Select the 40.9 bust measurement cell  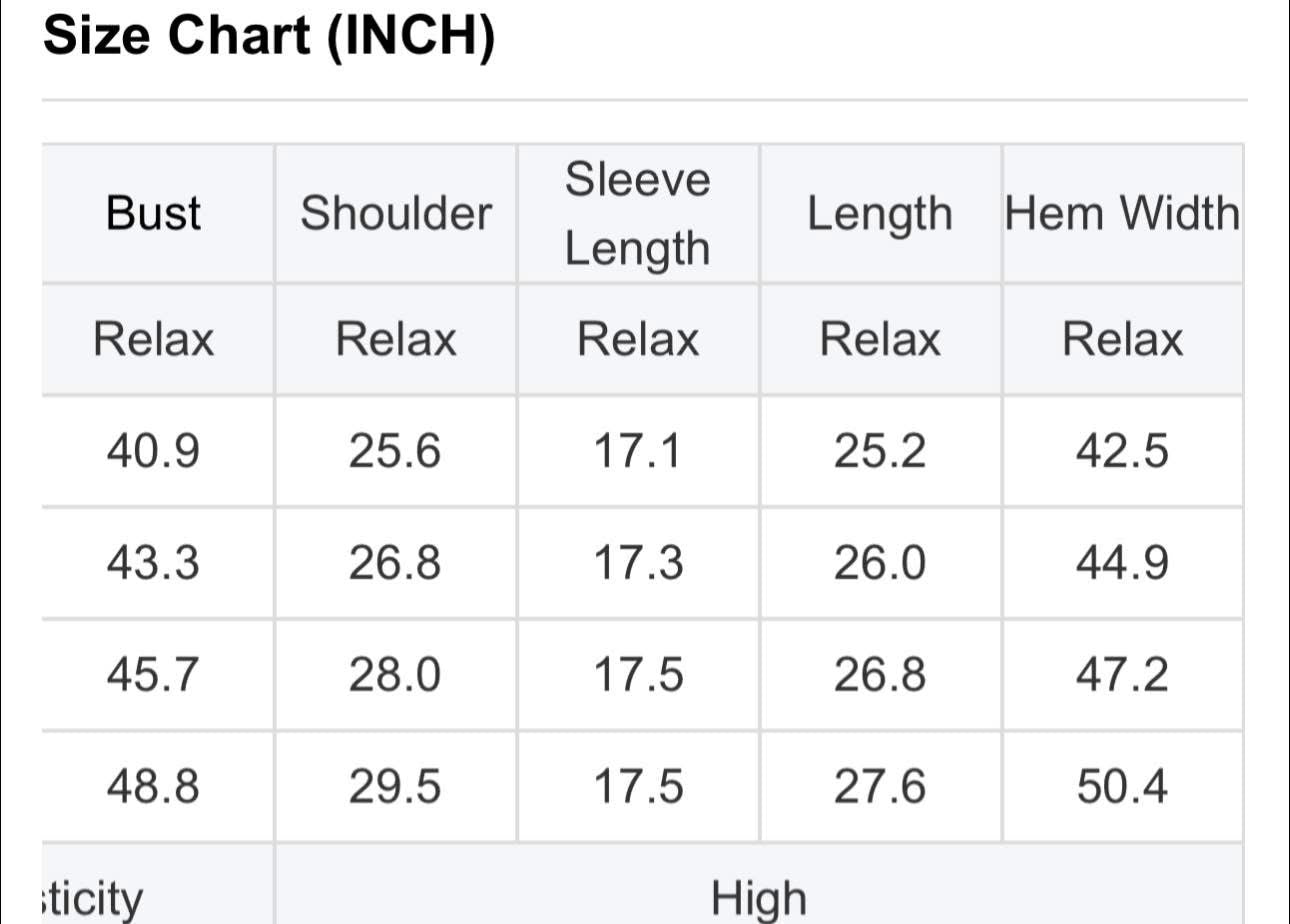pos(154,451)
